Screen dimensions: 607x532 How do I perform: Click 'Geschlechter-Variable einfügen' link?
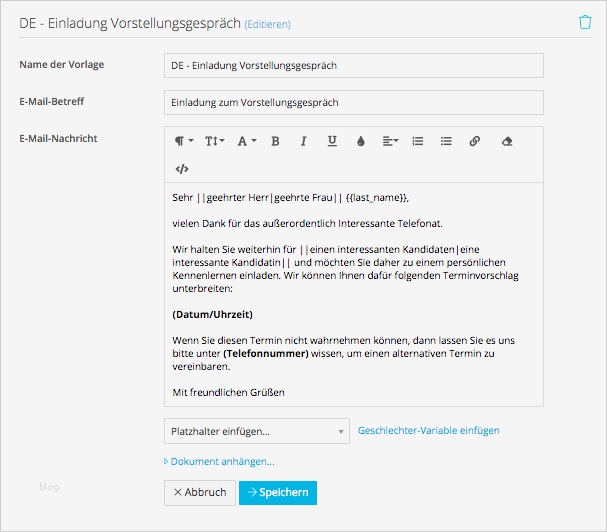coord(429,431)
